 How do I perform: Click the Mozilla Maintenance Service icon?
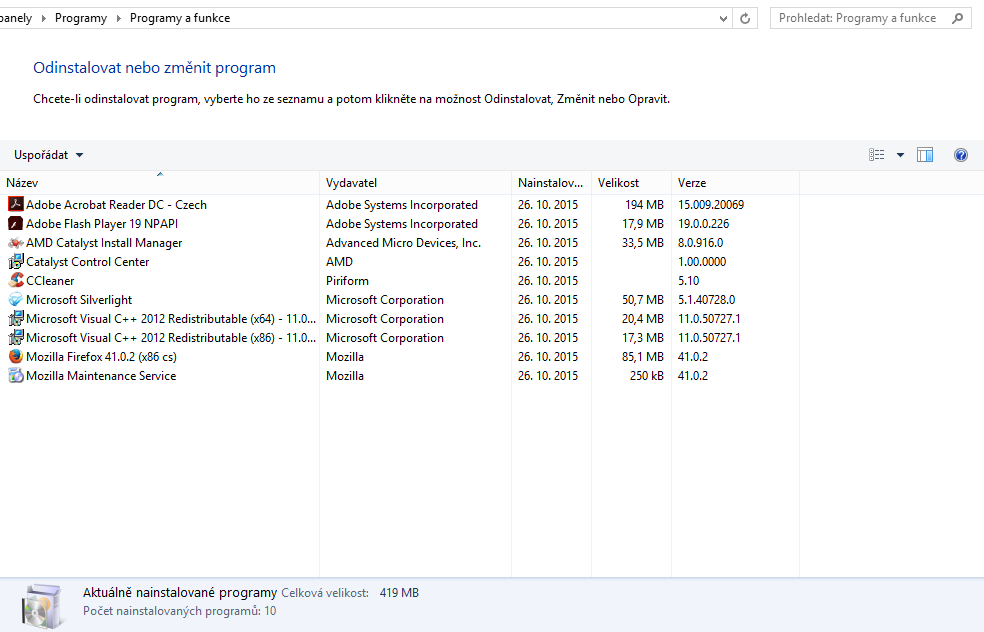pos(15,376)
